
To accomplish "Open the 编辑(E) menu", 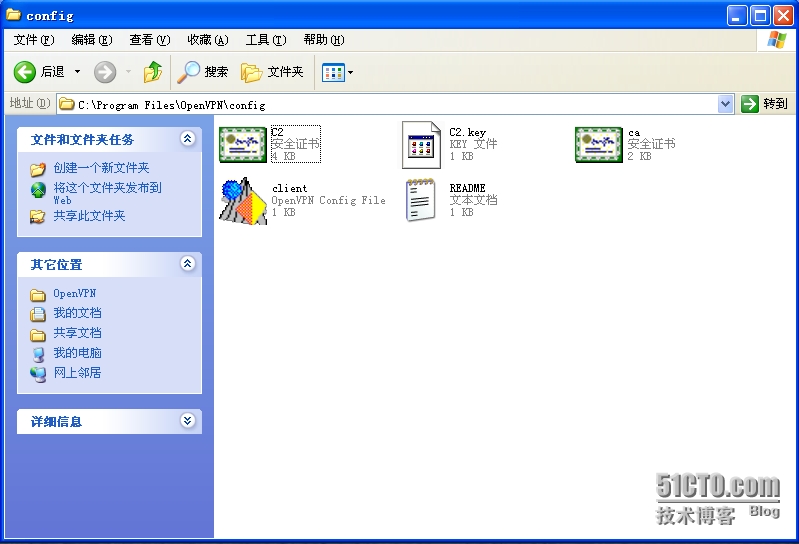I will (x=92, y=40).
